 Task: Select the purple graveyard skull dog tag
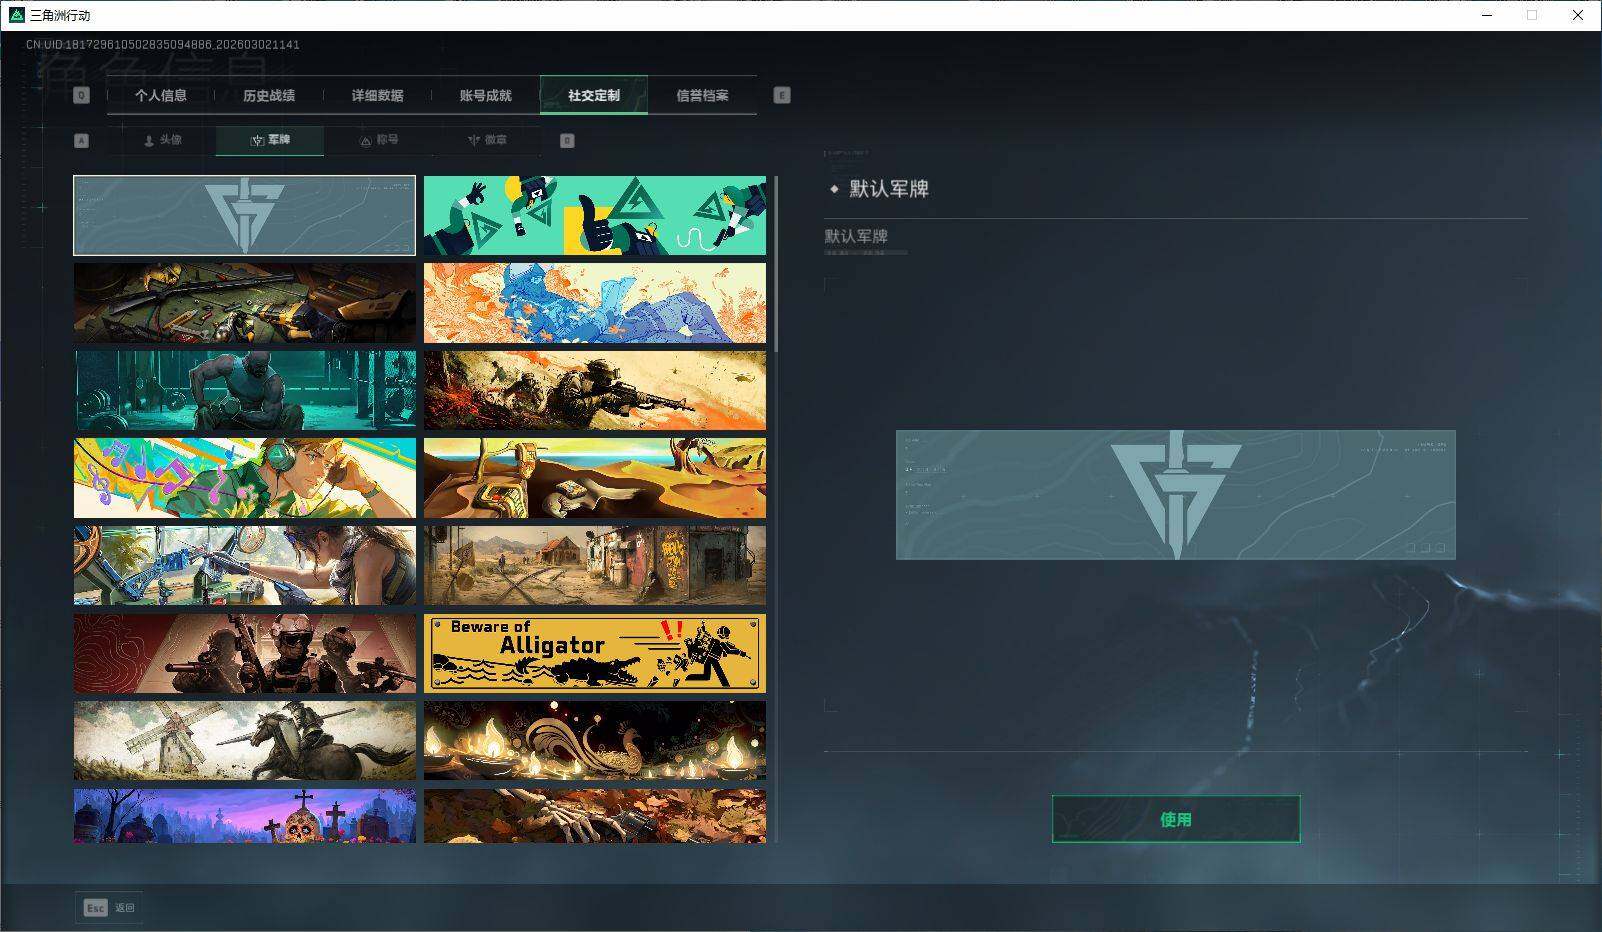tap(244, 816)
